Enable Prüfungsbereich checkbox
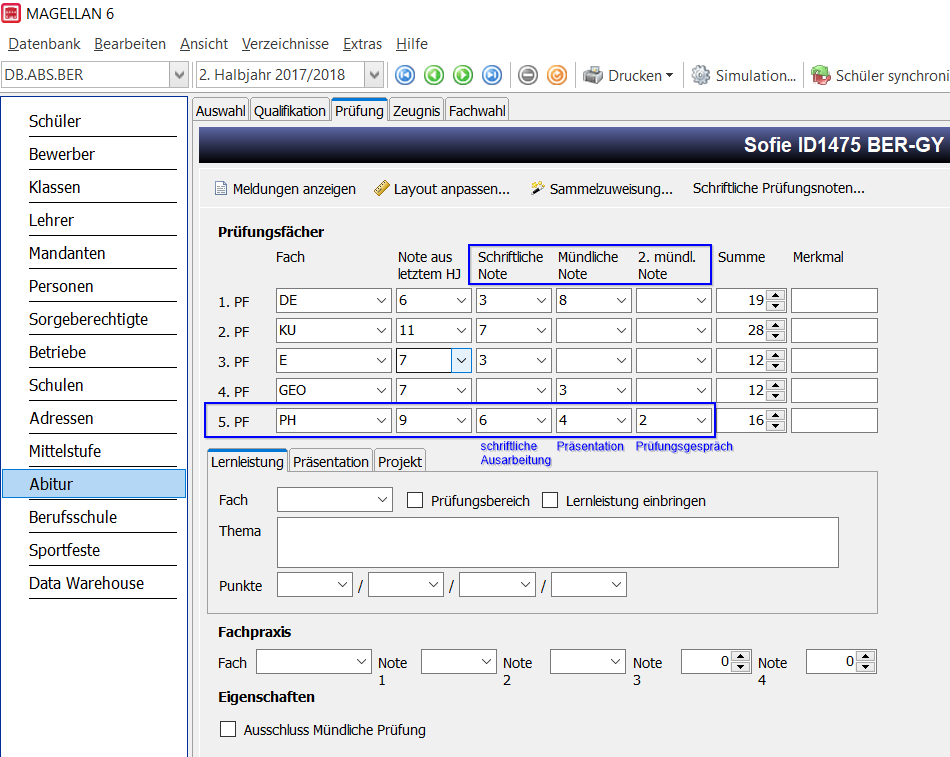Viewport: 950px width, 757px height. coord(415,500)
